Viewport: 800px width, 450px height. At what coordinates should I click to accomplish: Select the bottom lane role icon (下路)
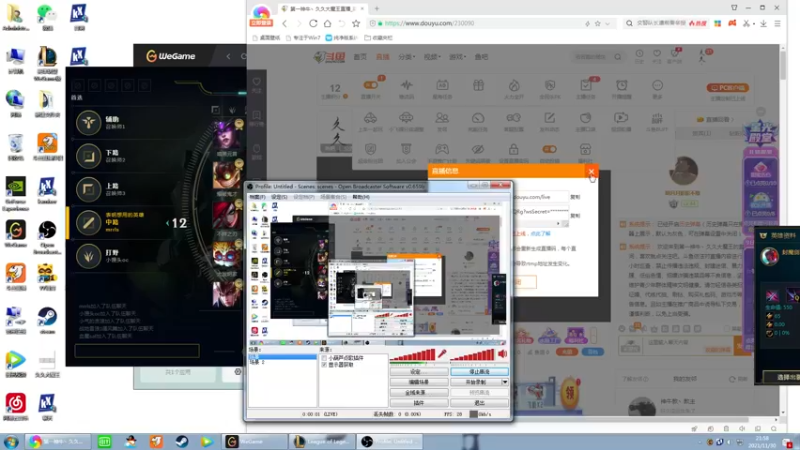(88, 156)
